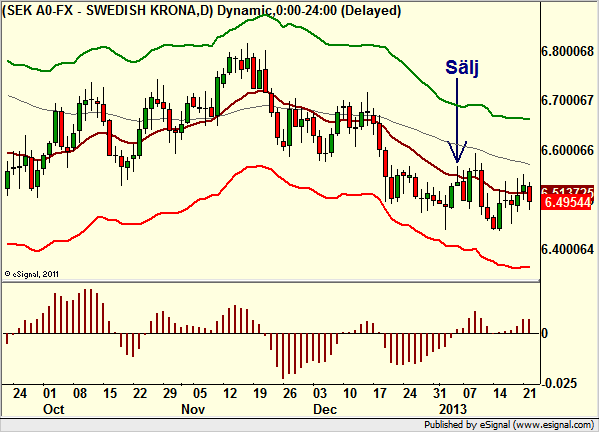Click the © eSignal, 2011 copyright text
Image resolution: width=599 pixels, height=432 pixels.
point(31,274)
